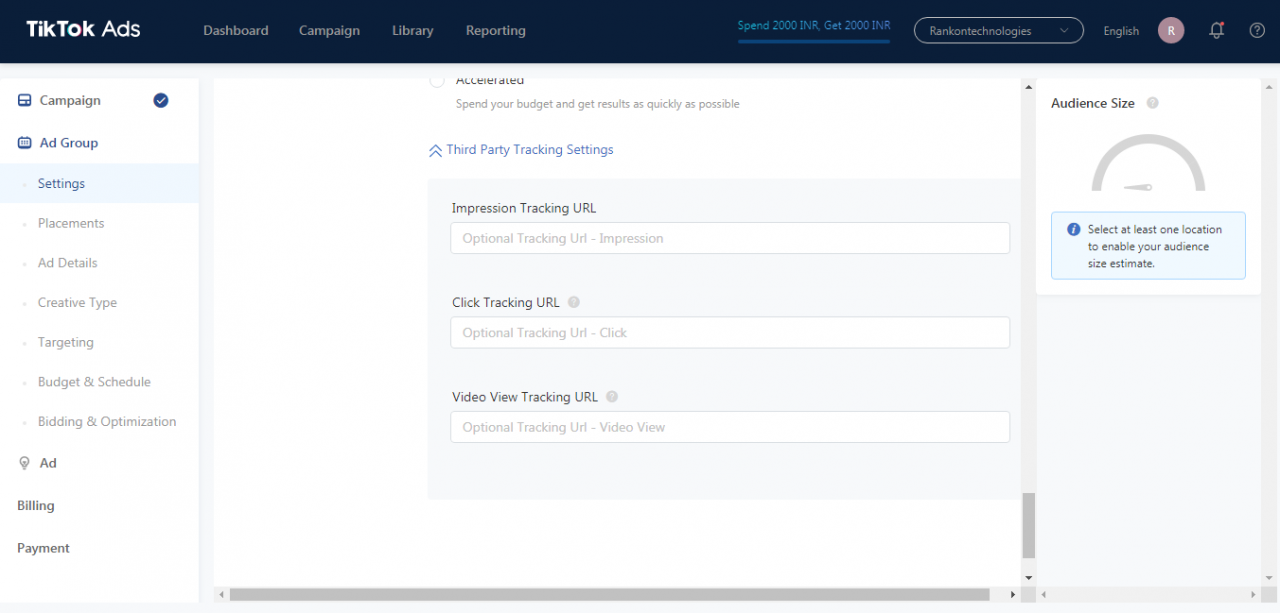Viewport: 1280px width, 613px height.
Task: Show Video View Tracking URL help tooltip
Action: pos(612,396)
